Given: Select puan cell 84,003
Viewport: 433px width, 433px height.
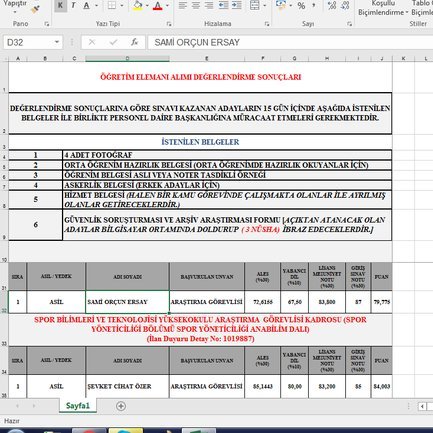Looking at the screenshot, I should point(382,386).
